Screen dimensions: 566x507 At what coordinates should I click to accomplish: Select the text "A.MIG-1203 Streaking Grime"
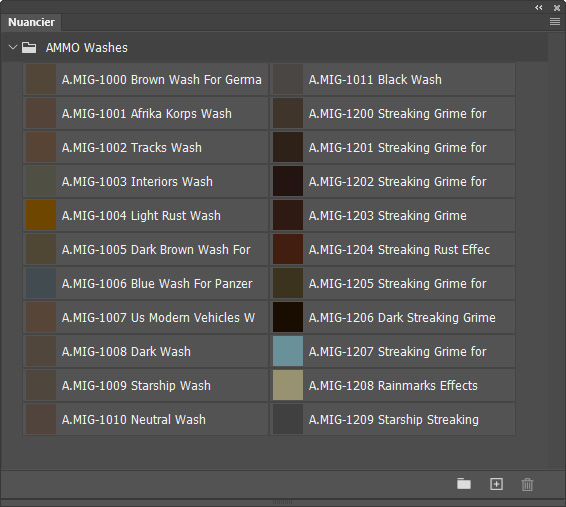388,215
